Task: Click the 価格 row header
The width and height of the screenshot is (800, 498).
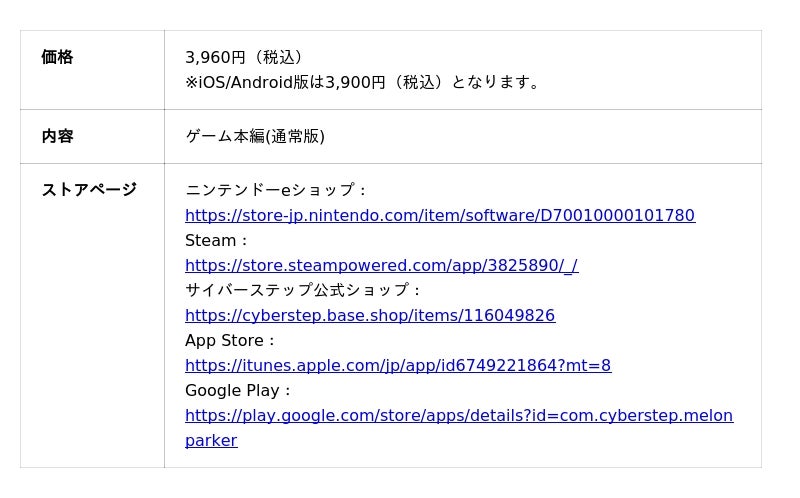Action: point(57,57)
